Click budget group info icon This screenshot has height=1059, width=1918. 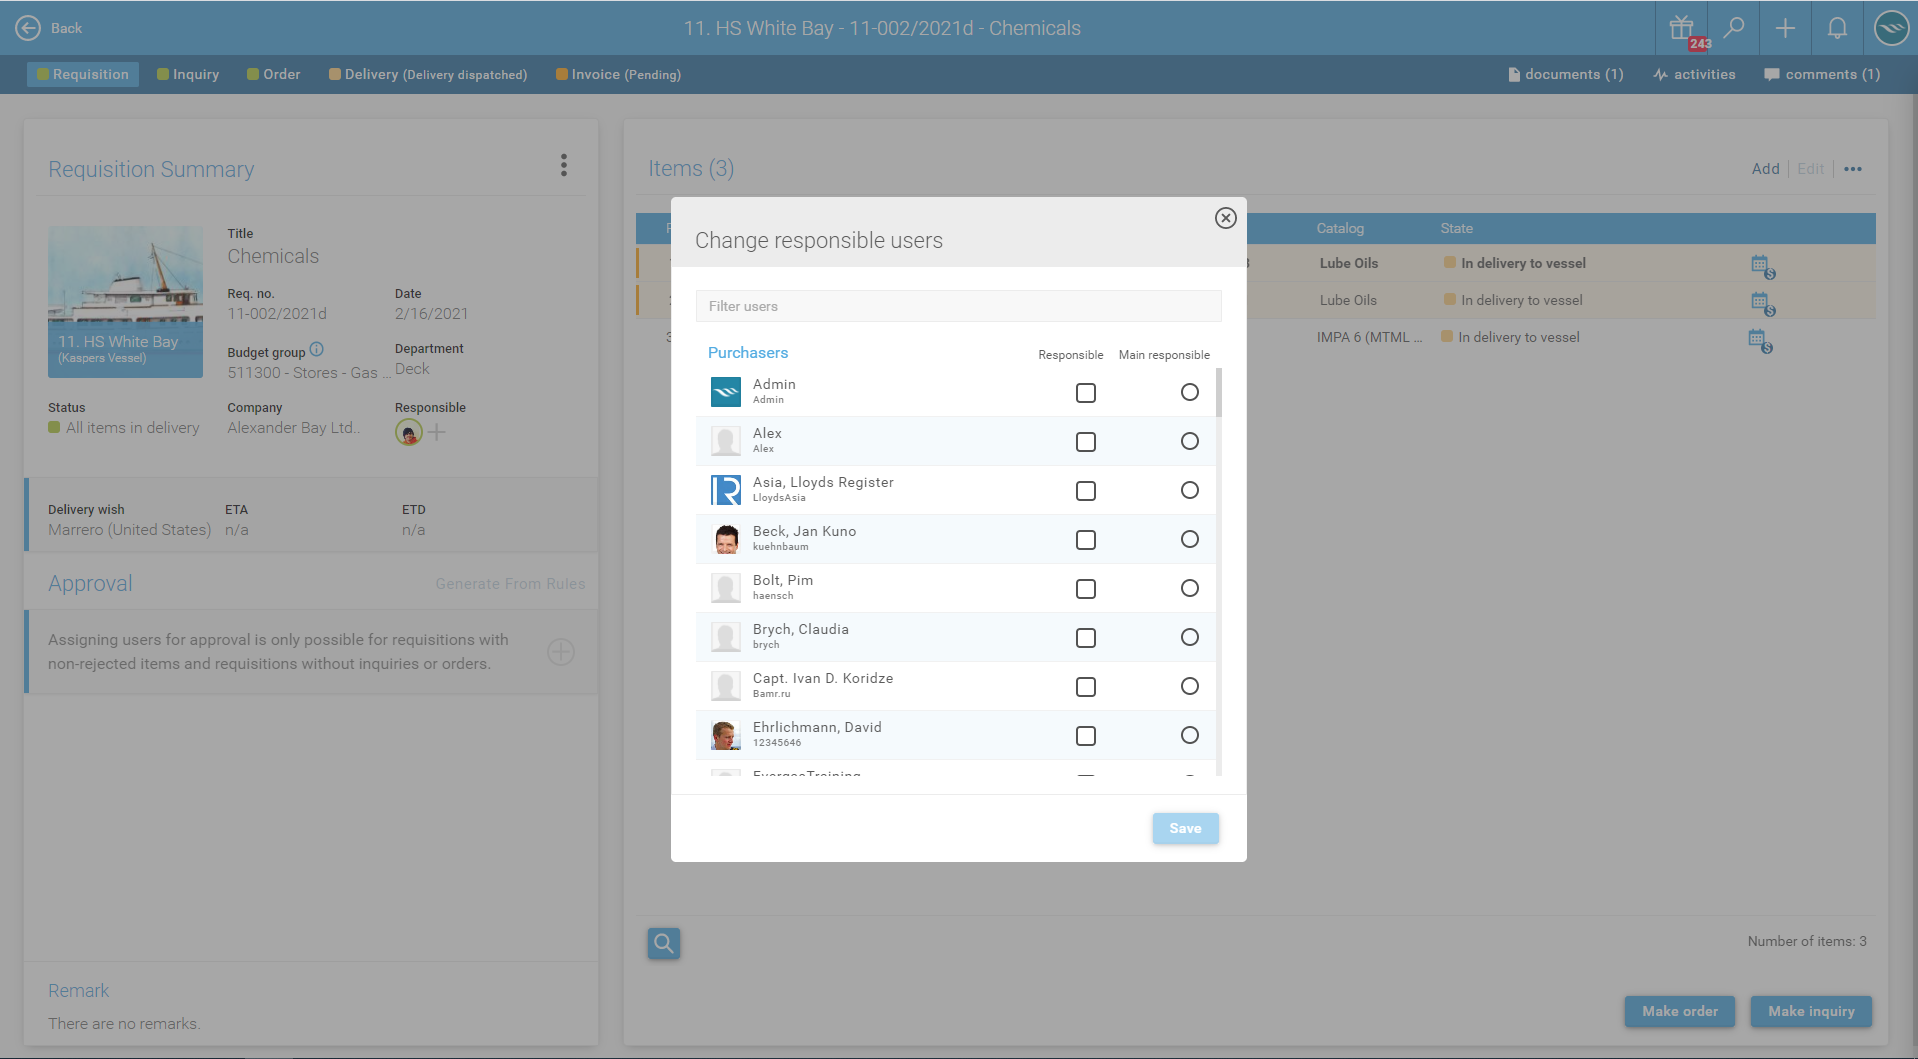click(317, 349)
